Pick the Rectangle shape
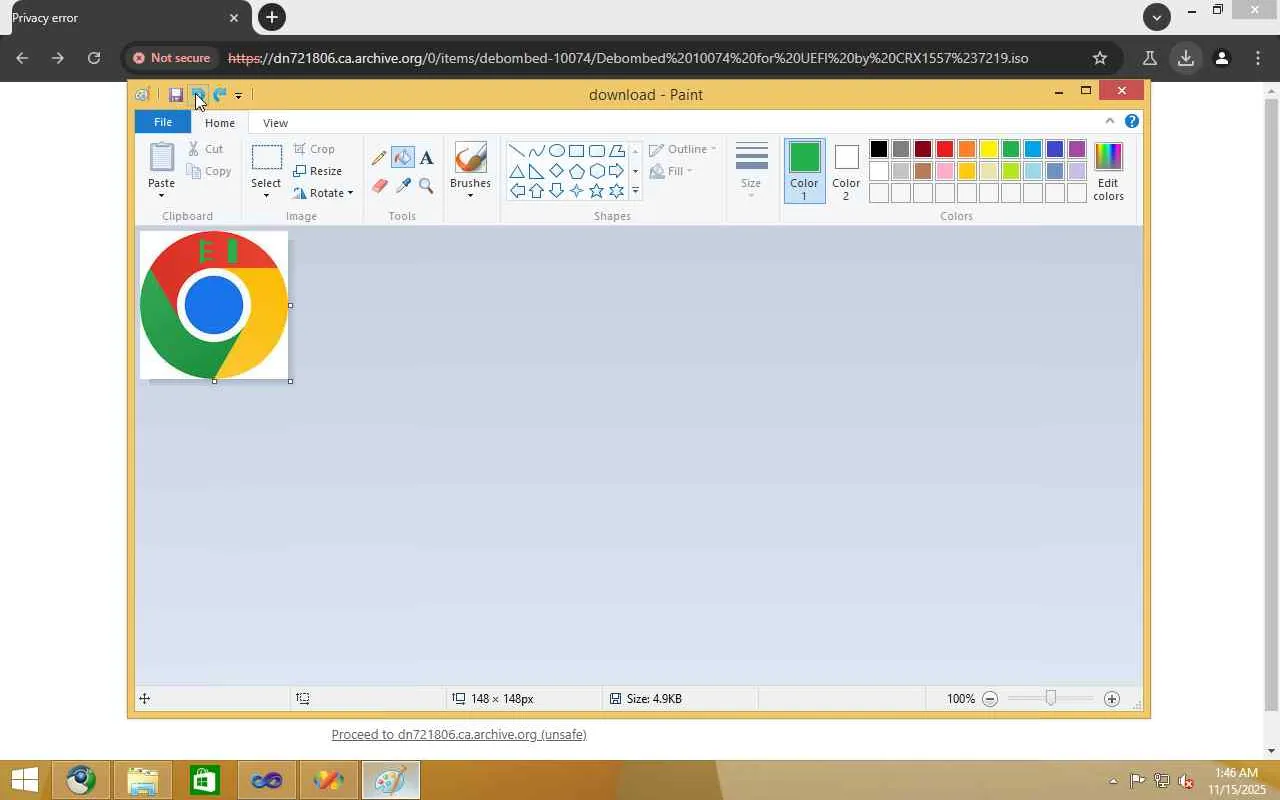 [577, 151]
